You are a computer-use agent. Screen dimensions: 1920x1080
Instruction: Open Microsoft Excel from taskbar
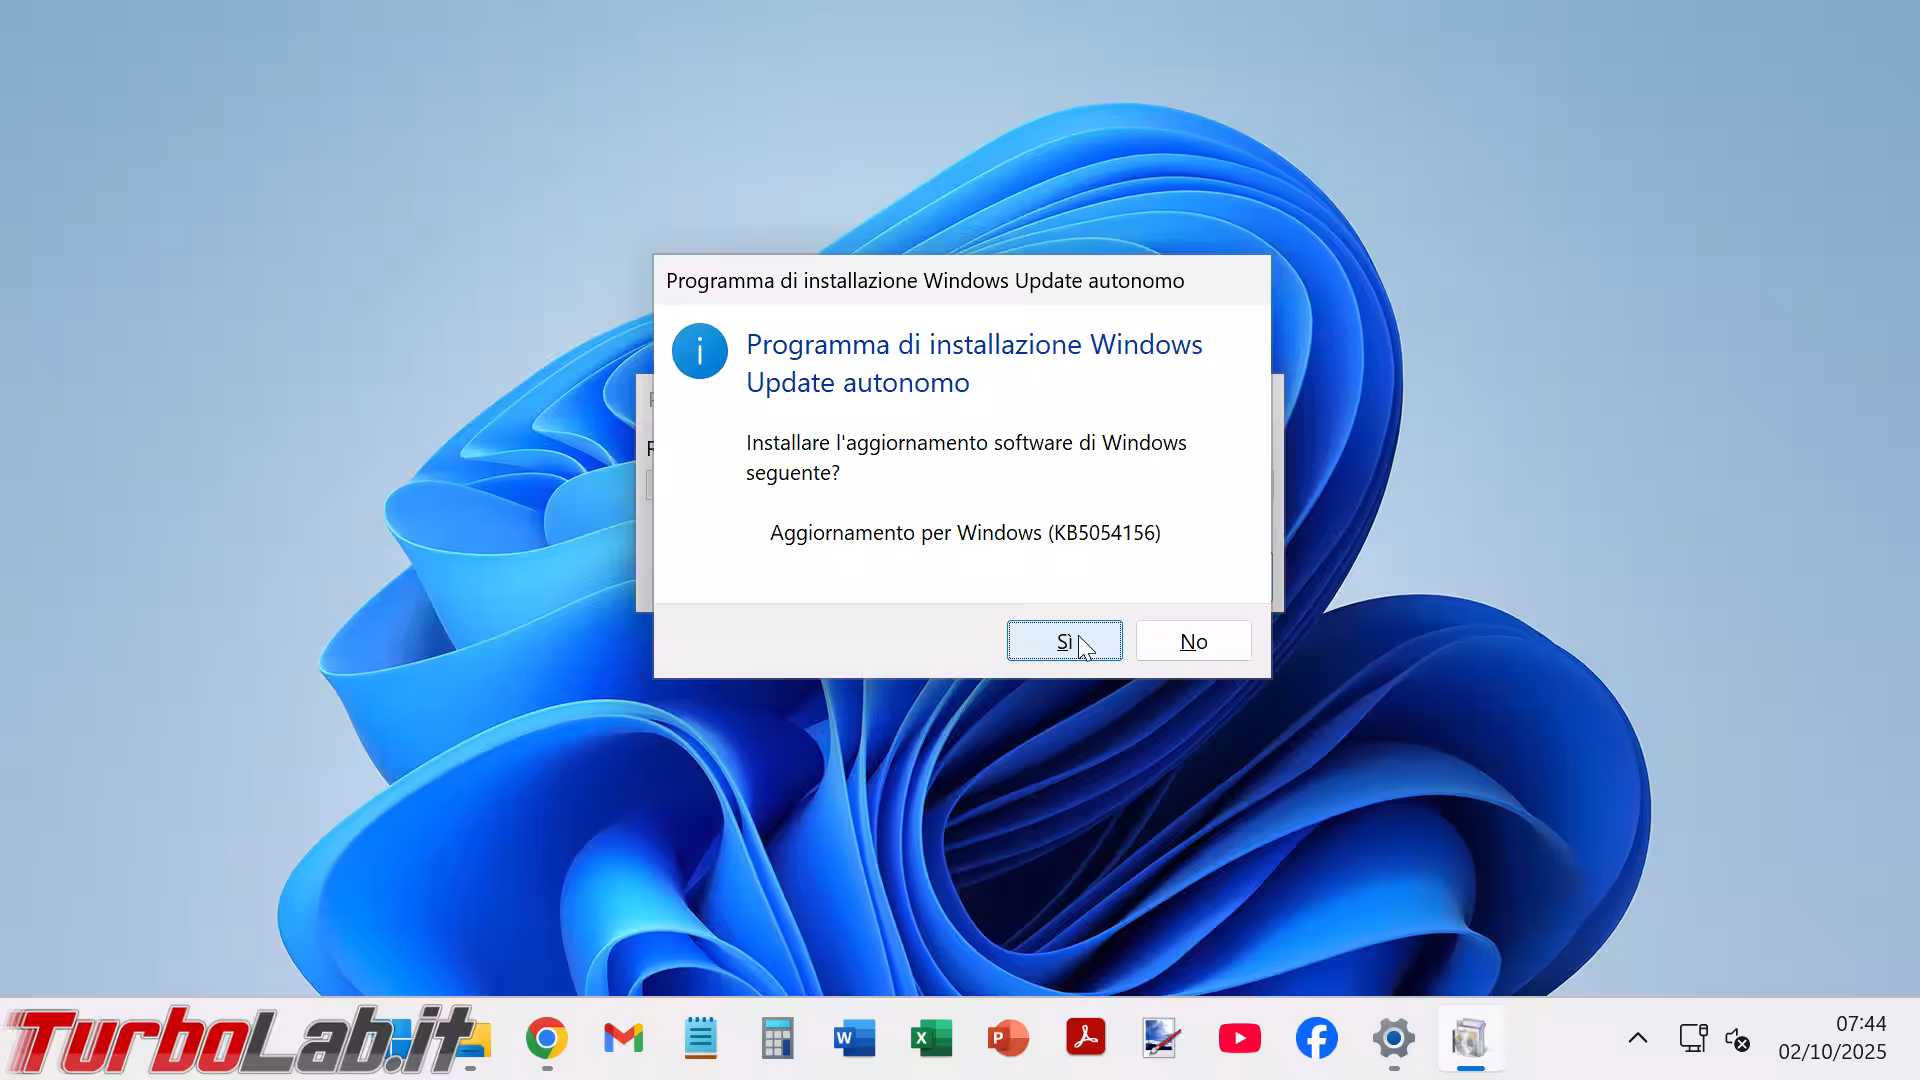tap(931, 1039)
